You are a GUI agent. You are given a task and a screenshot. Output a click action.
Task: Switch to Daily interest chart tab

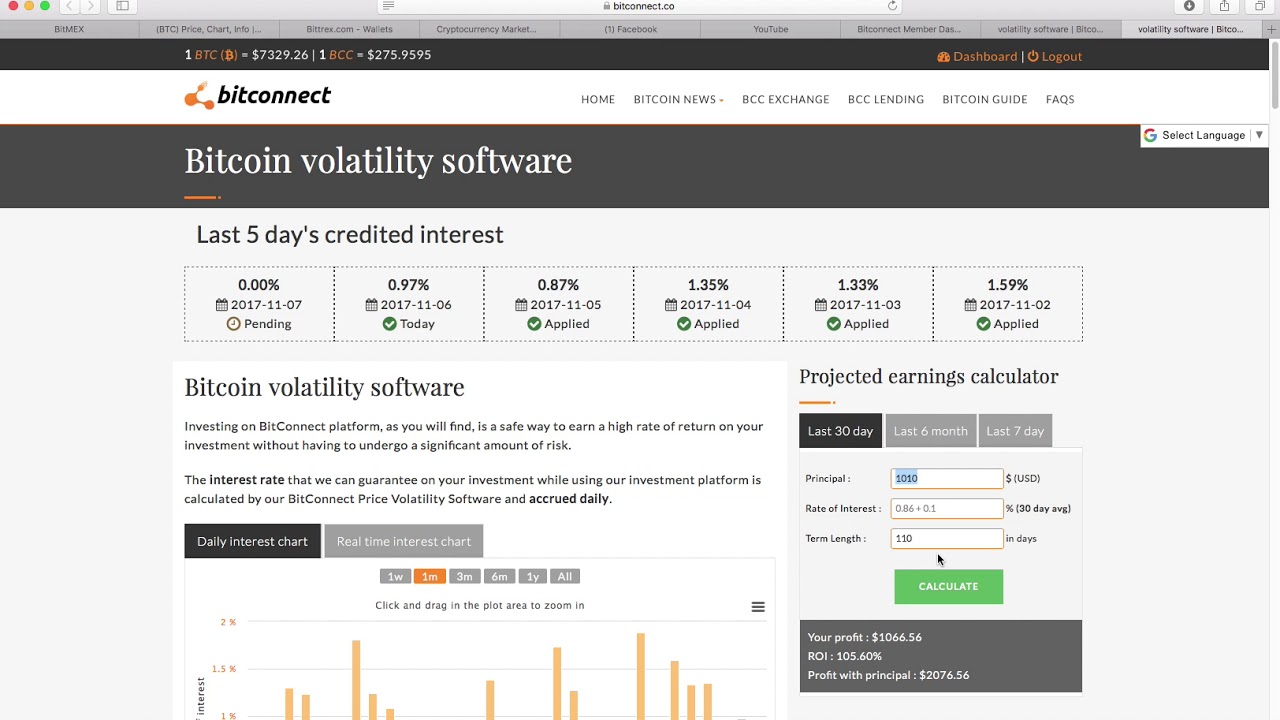pos(252,541)
